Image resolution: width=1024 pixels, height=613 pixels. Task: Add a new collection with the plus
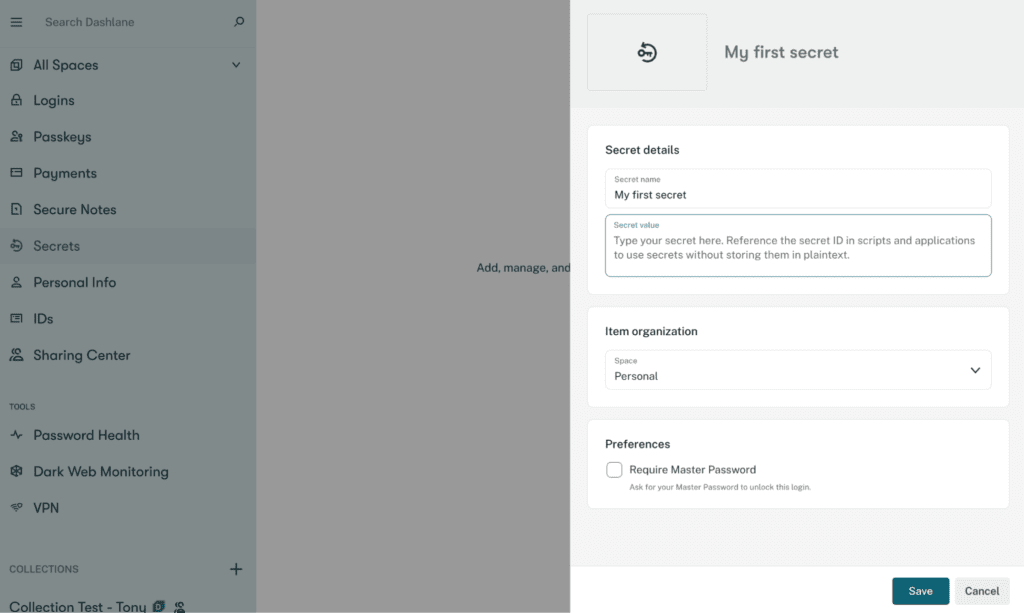(236, 569)
